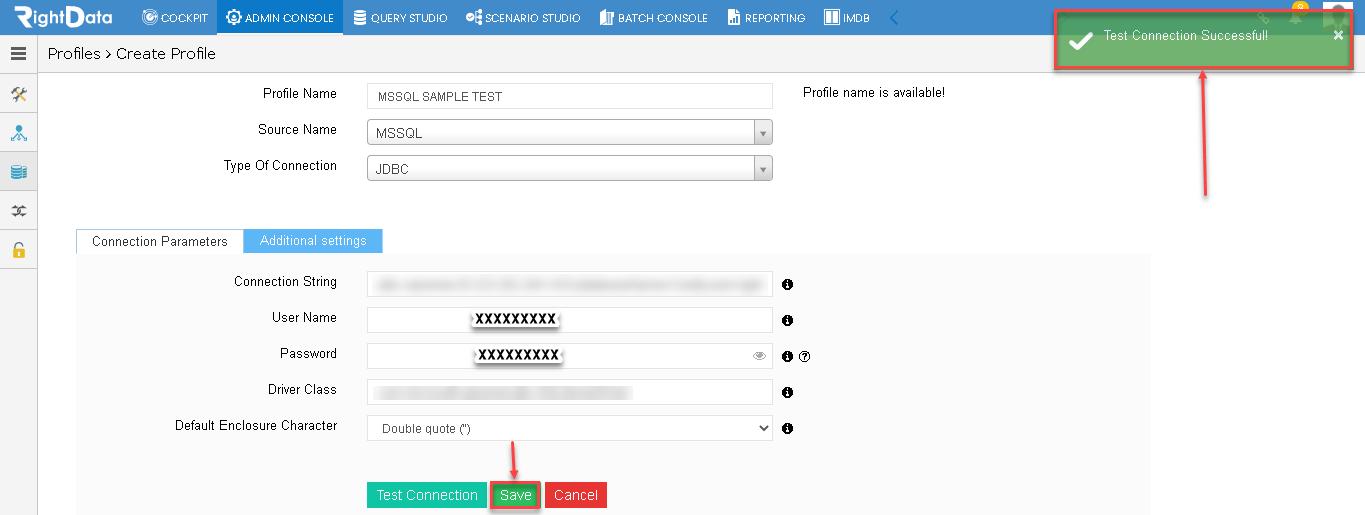
Task: Click info icon next to Driver Class
Action: (x=787, y=393)
